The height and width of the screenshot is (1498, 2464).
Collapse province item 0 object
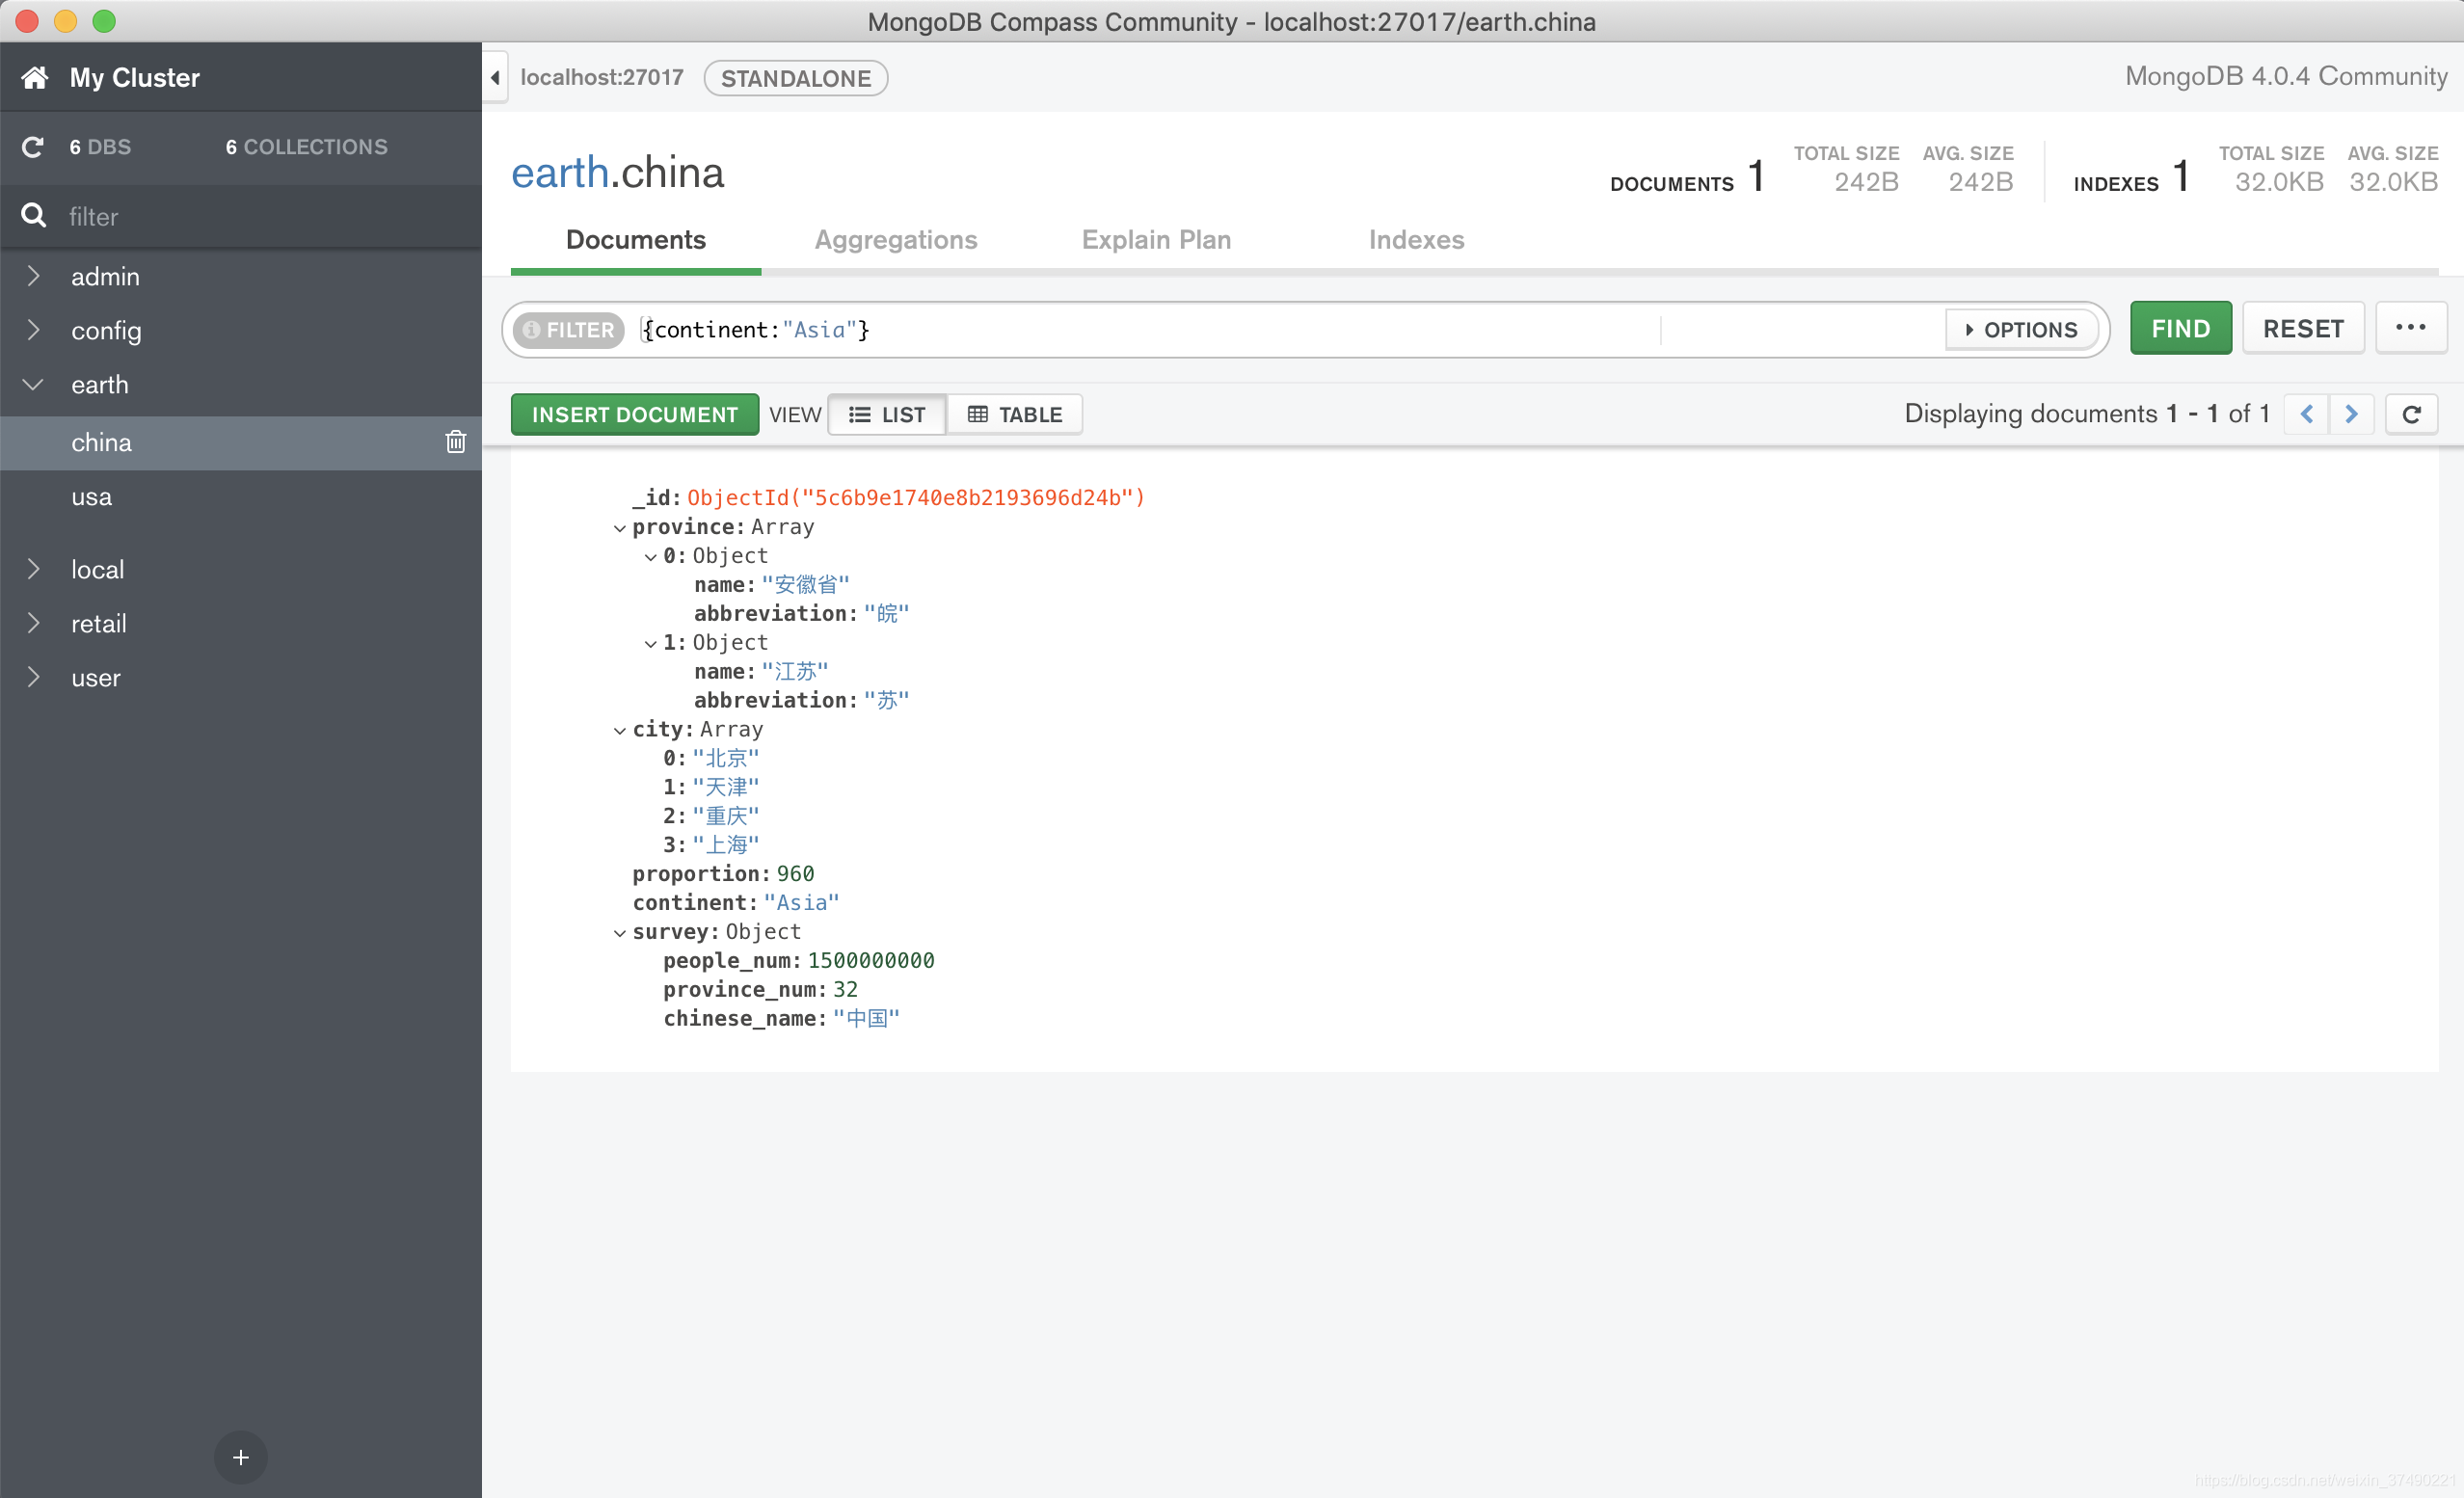[651, 557]
